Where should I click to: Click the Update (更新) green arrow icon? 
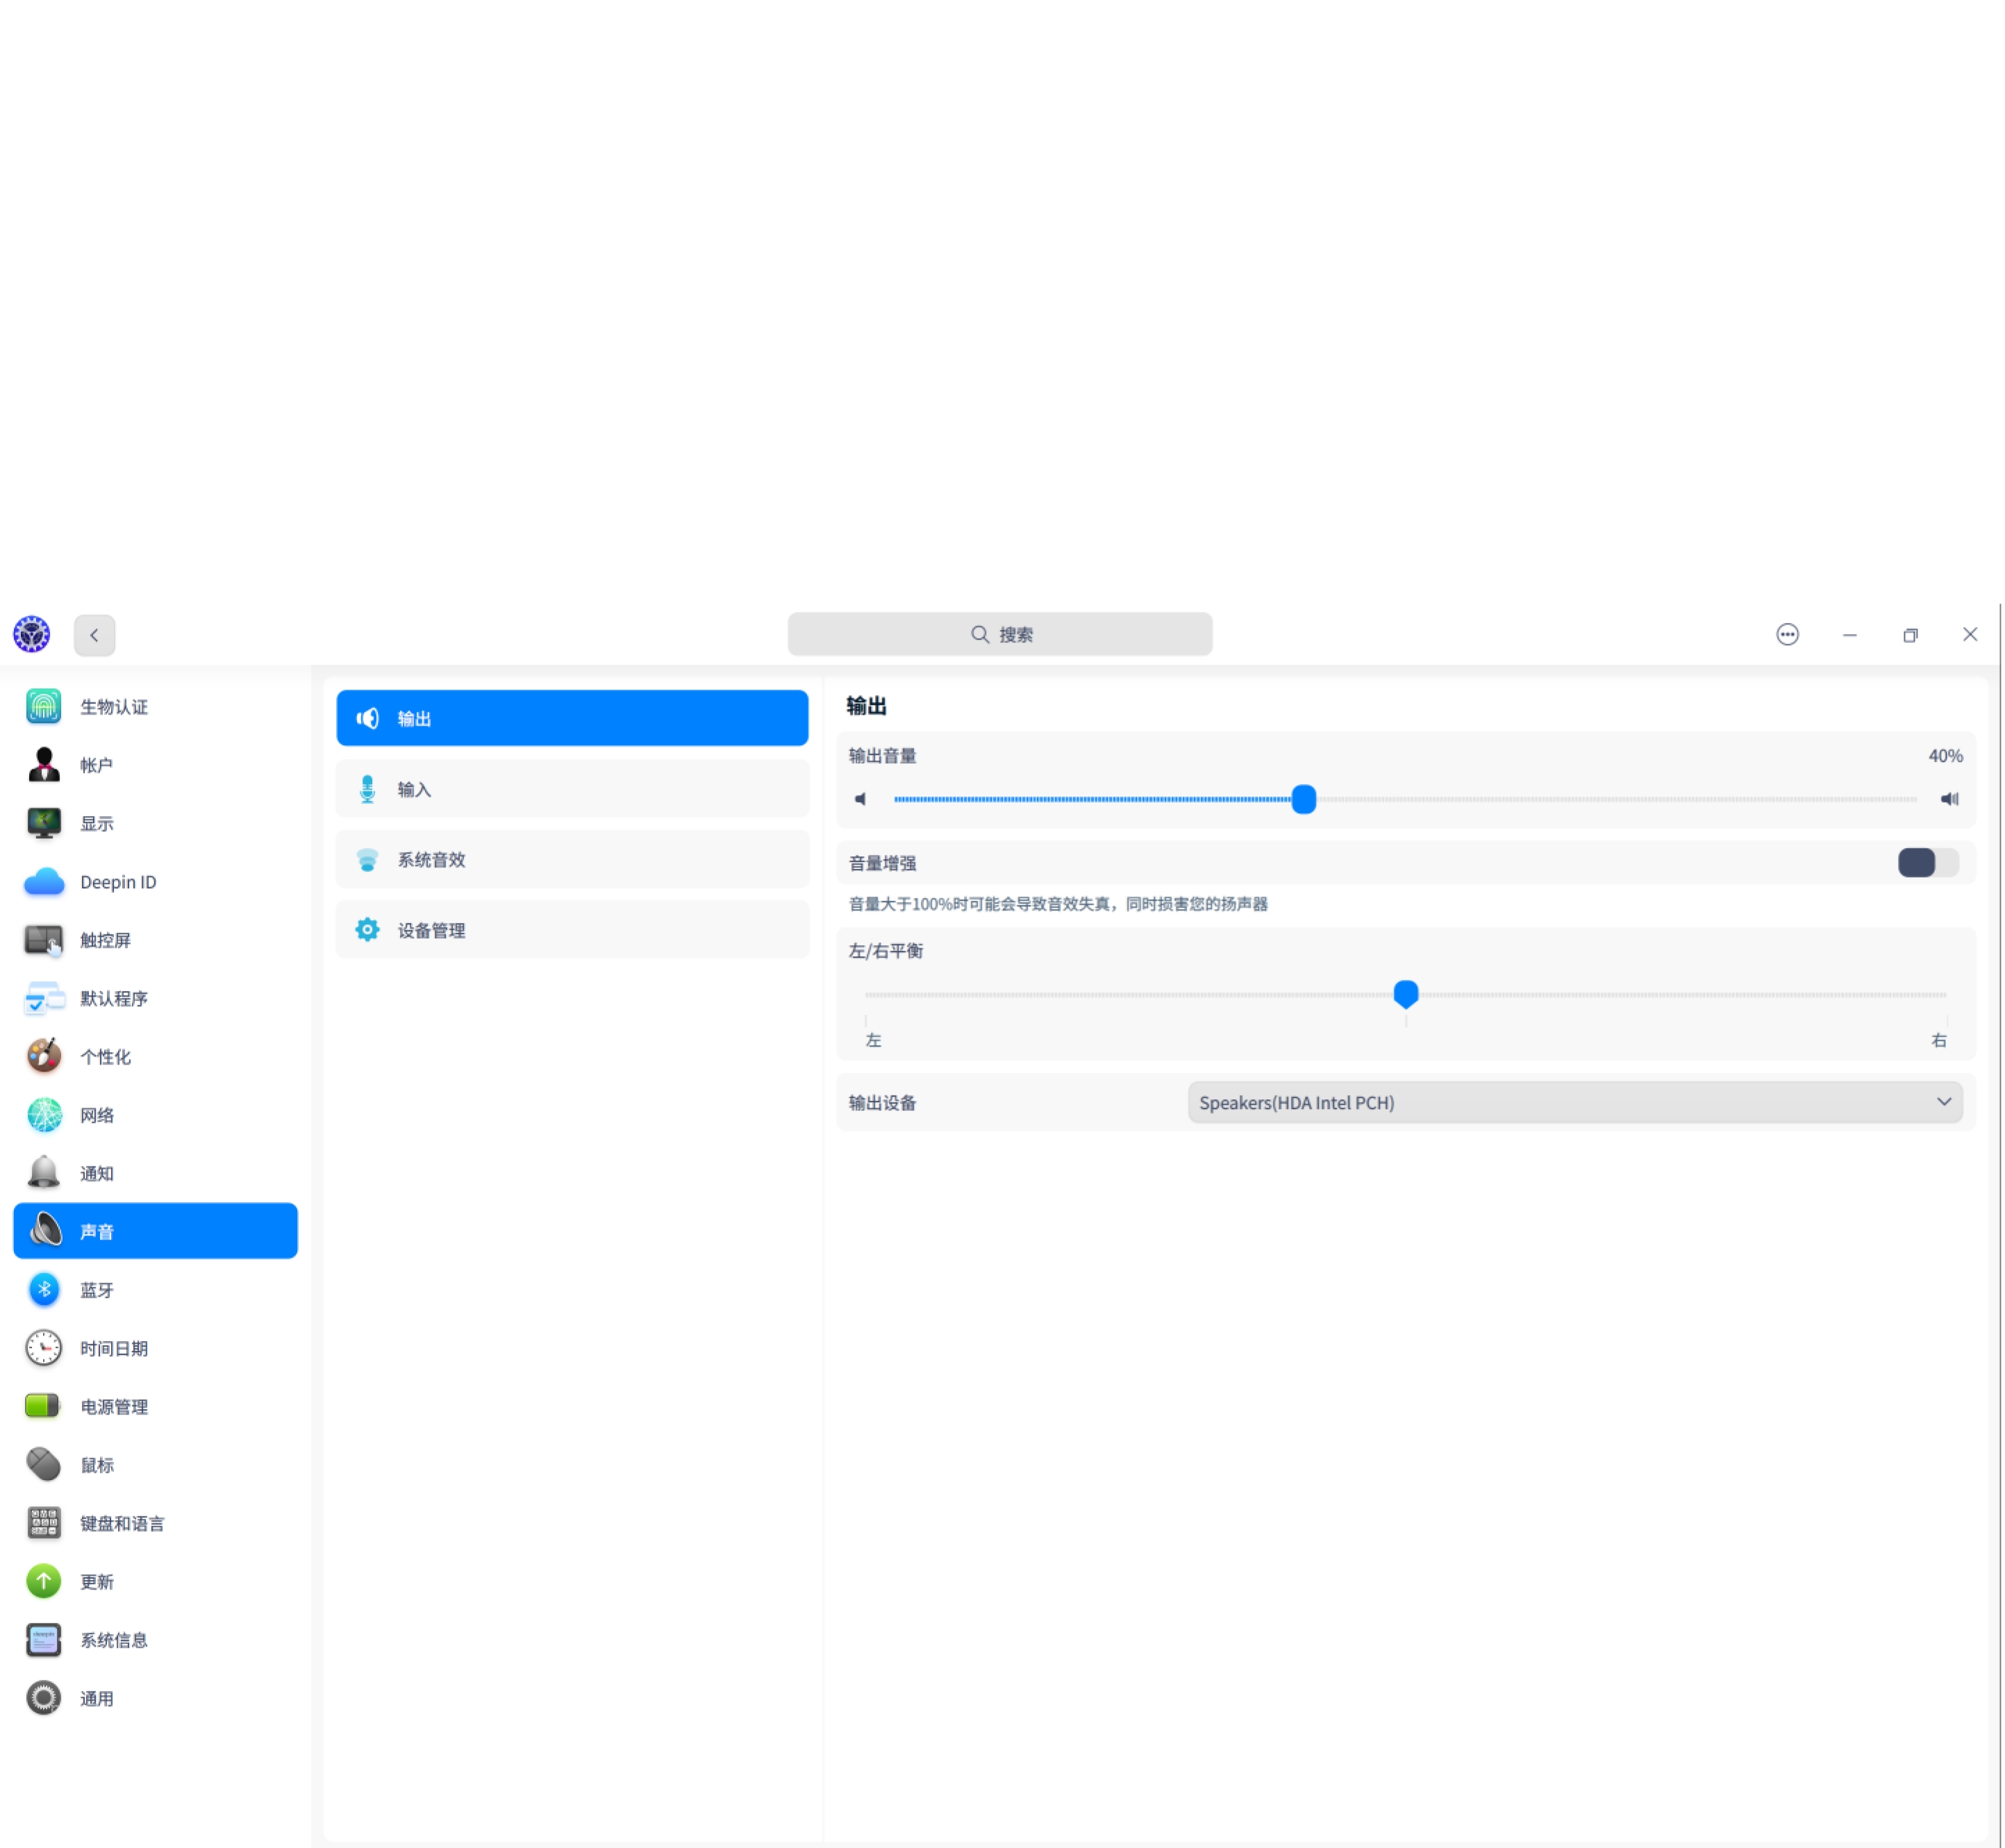(x=44, y=1580)
